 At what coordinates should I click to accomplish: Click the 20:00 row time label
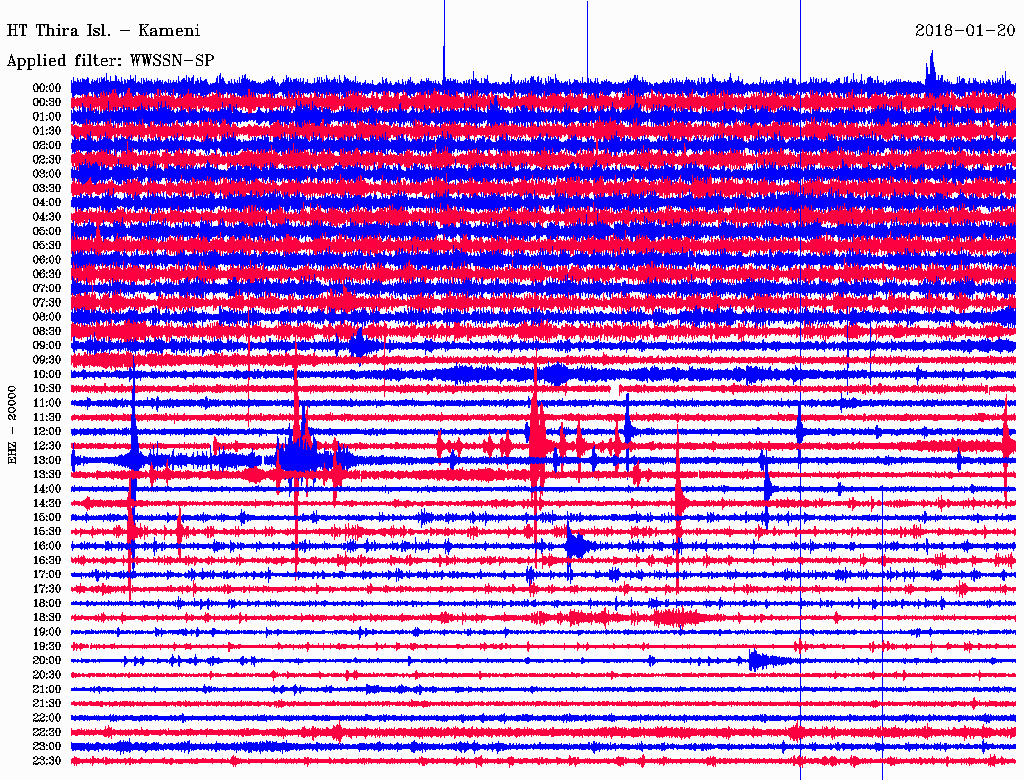pos(47,660)
